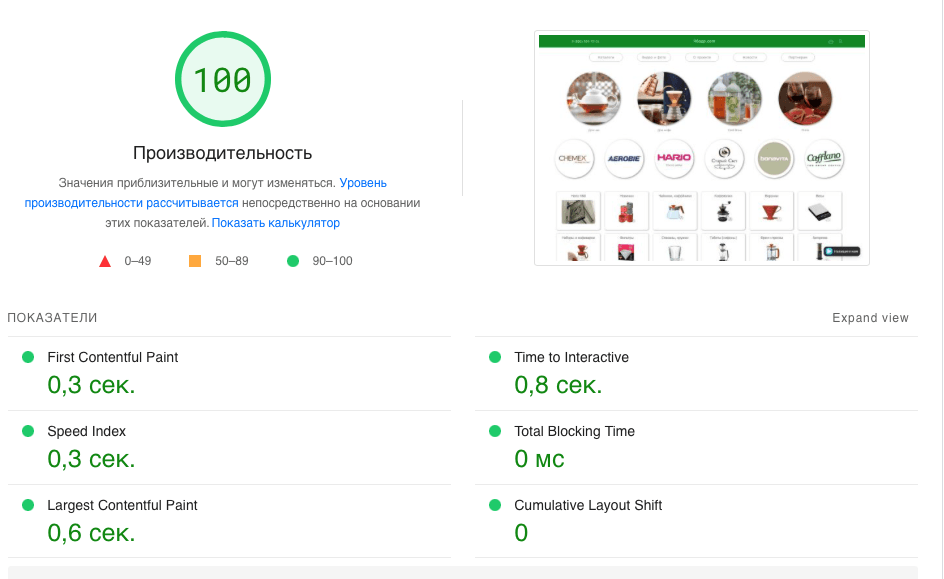
Task: Click green status dot beside Total Blocking Time
Action: (x=494, y=431)
